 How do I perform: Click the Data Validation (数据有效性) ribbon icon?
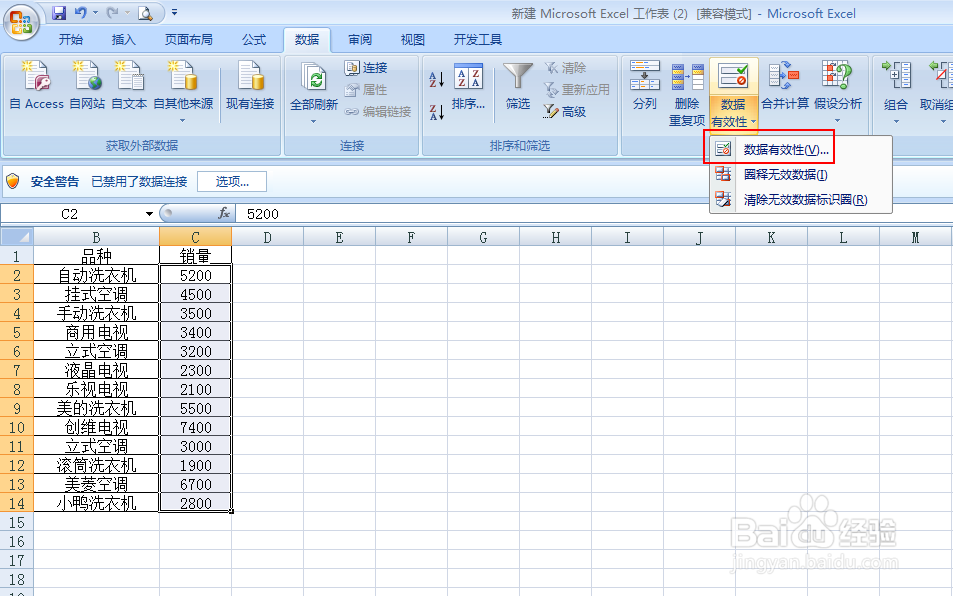[x=733, y=77]
